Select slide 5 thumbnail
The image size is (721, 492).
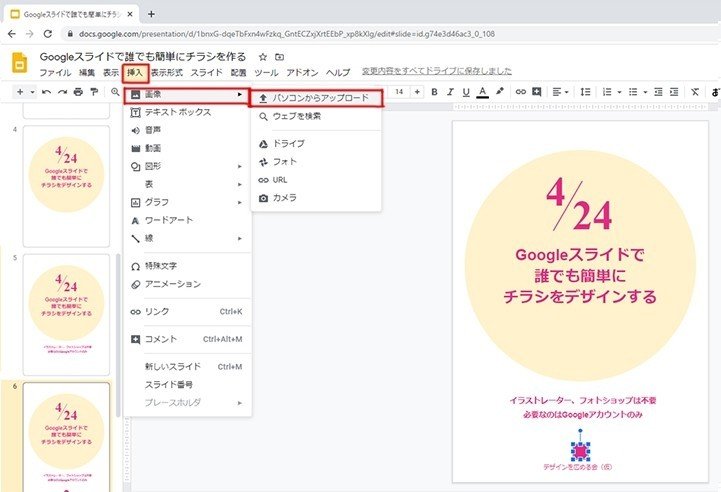[67, 315]
